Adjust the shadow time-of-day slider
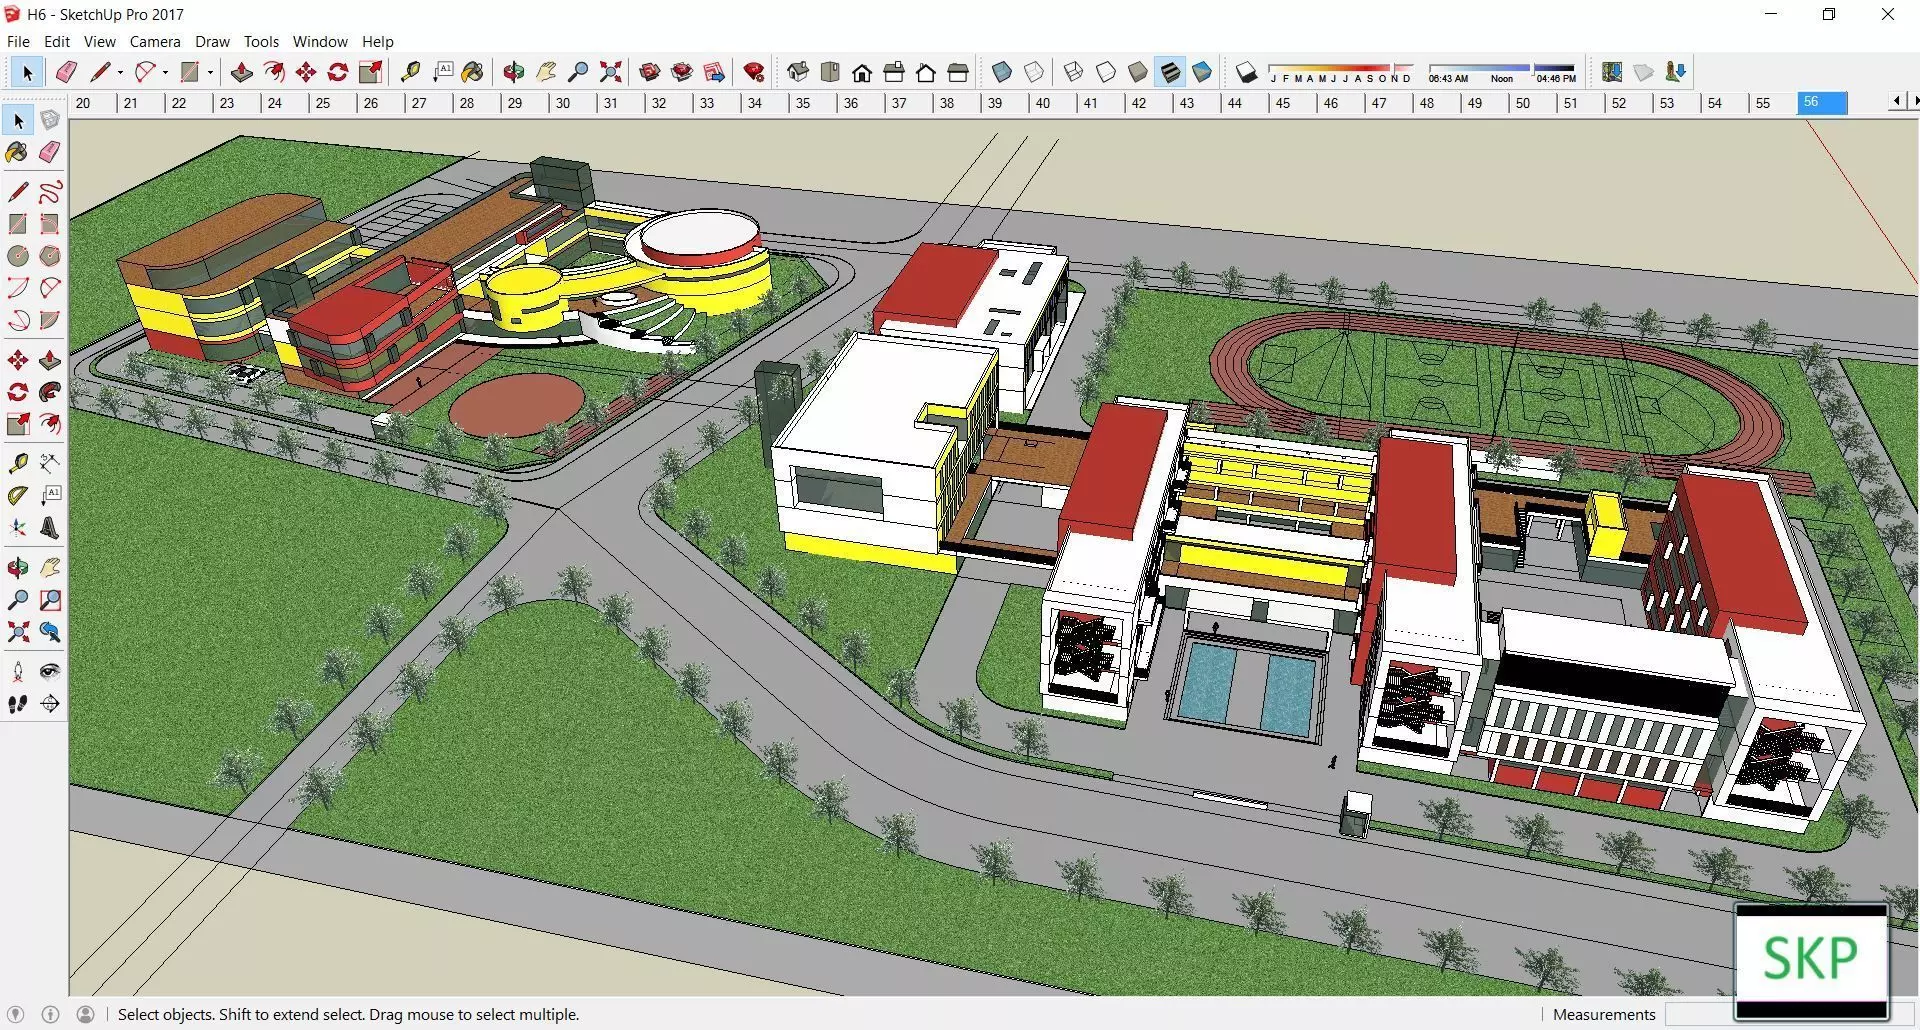Image resolution: width=1920 pixels, height=1030 pixels. pyautogui.click(x=1502, y=72)
